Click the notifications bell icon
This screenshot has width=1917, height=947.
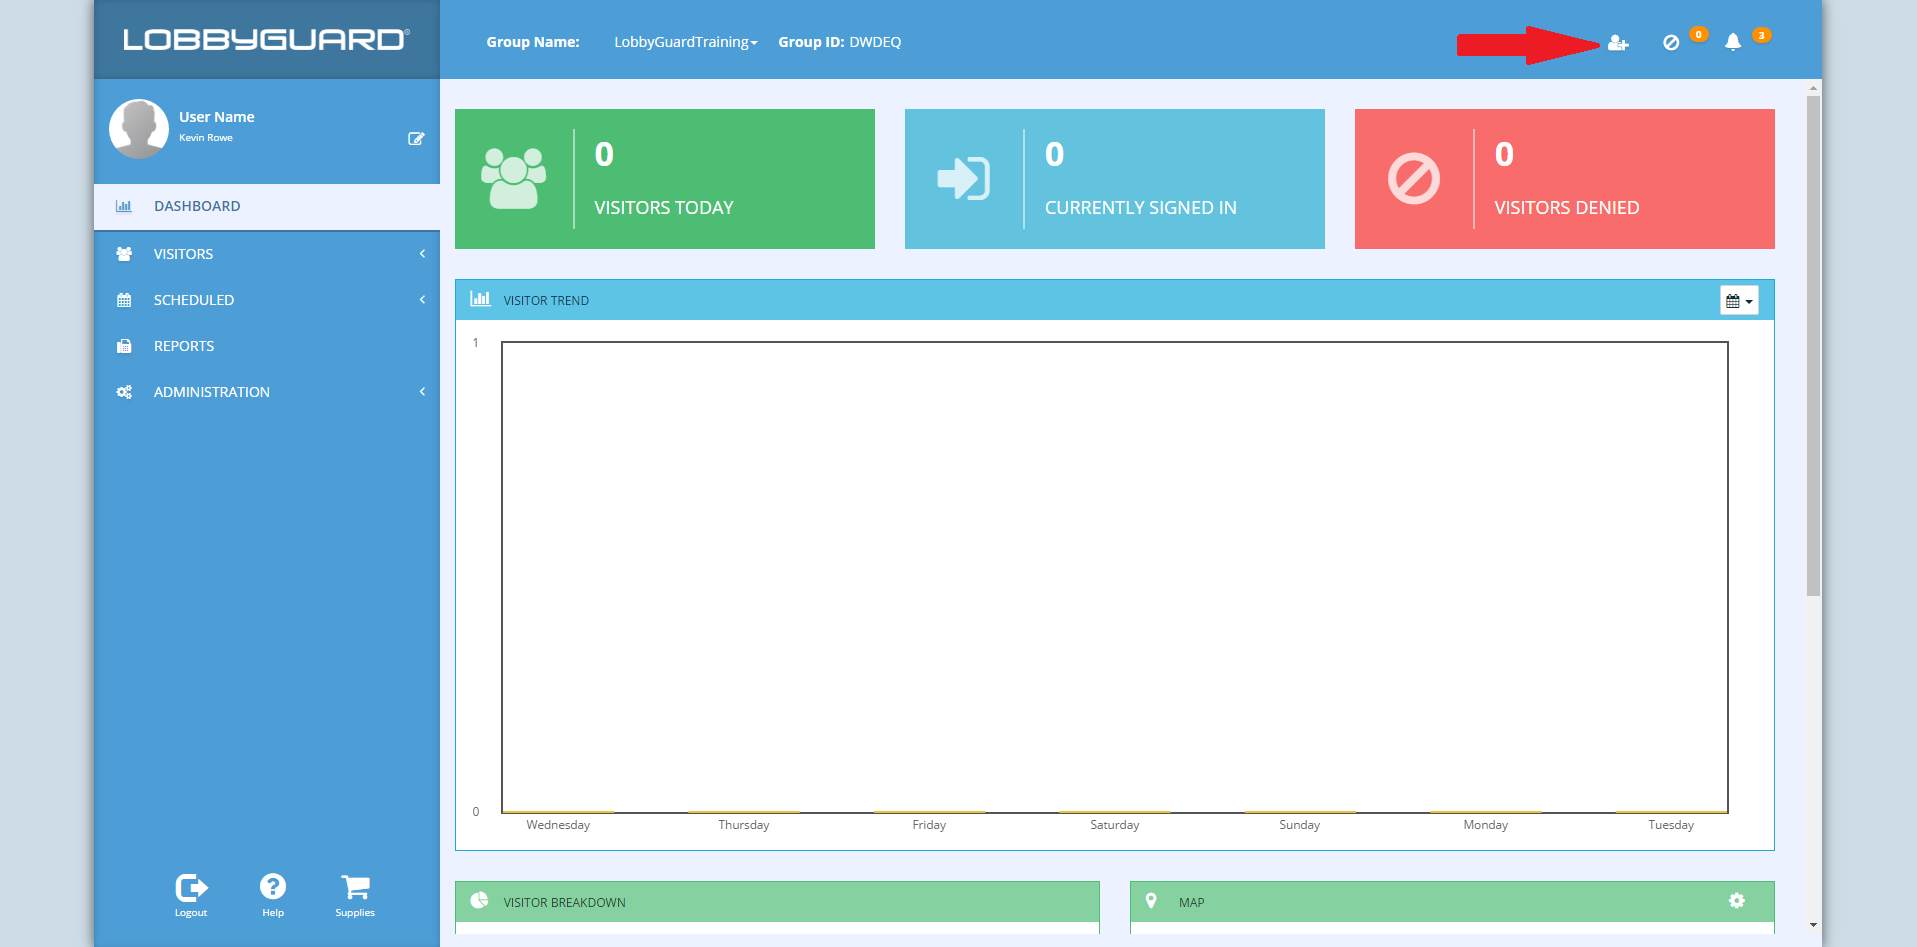(x=1732, y=42)
